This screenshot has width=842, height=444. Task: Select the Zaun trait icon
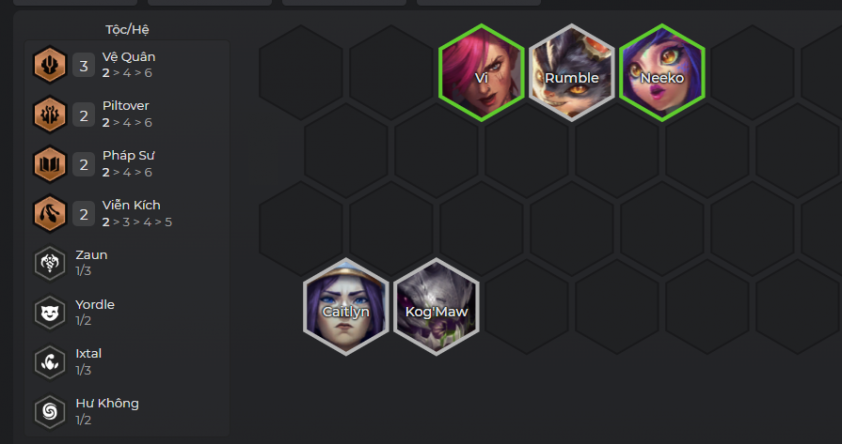(x=49, y=263)
